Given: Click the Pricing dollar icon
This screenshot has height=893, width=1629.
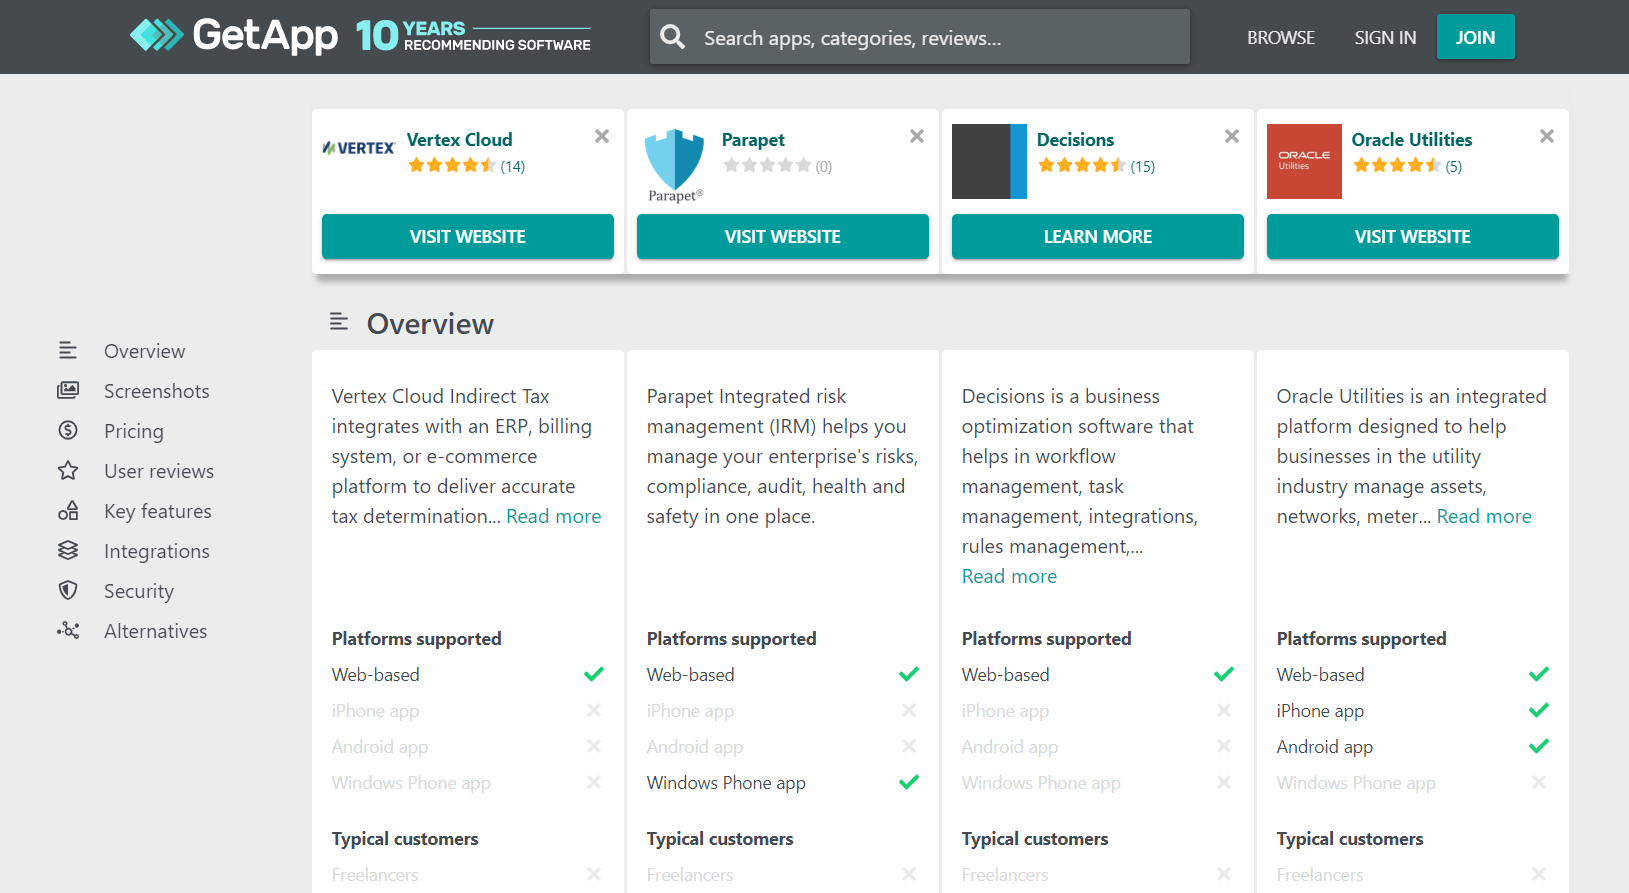Looking at the screenshot, I should (68, 430).
